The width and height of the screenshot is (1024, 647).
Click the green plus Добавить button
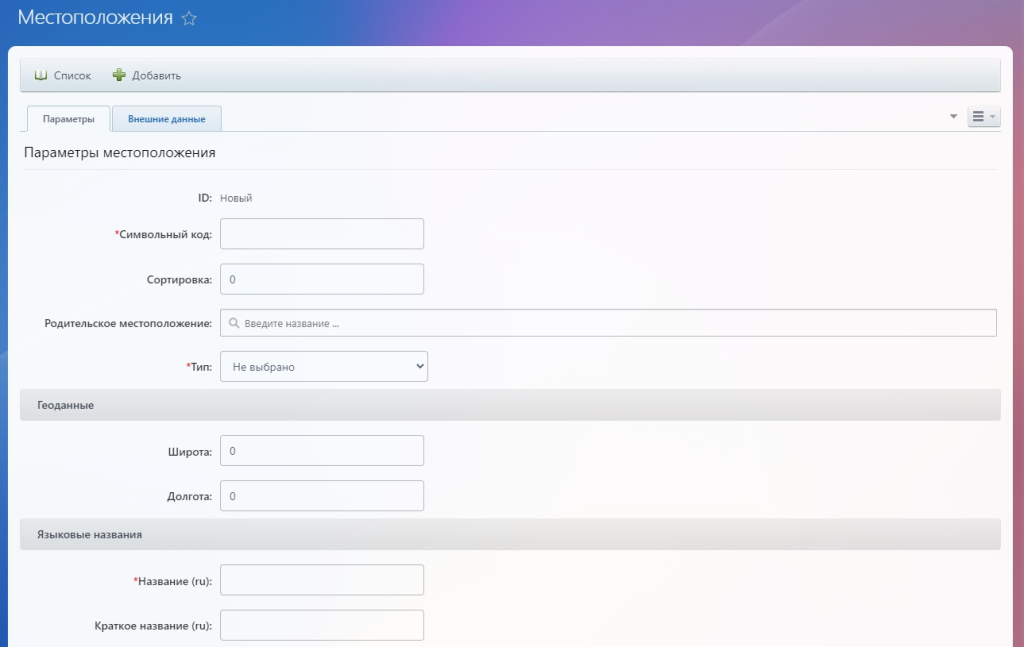pos(147,75)
